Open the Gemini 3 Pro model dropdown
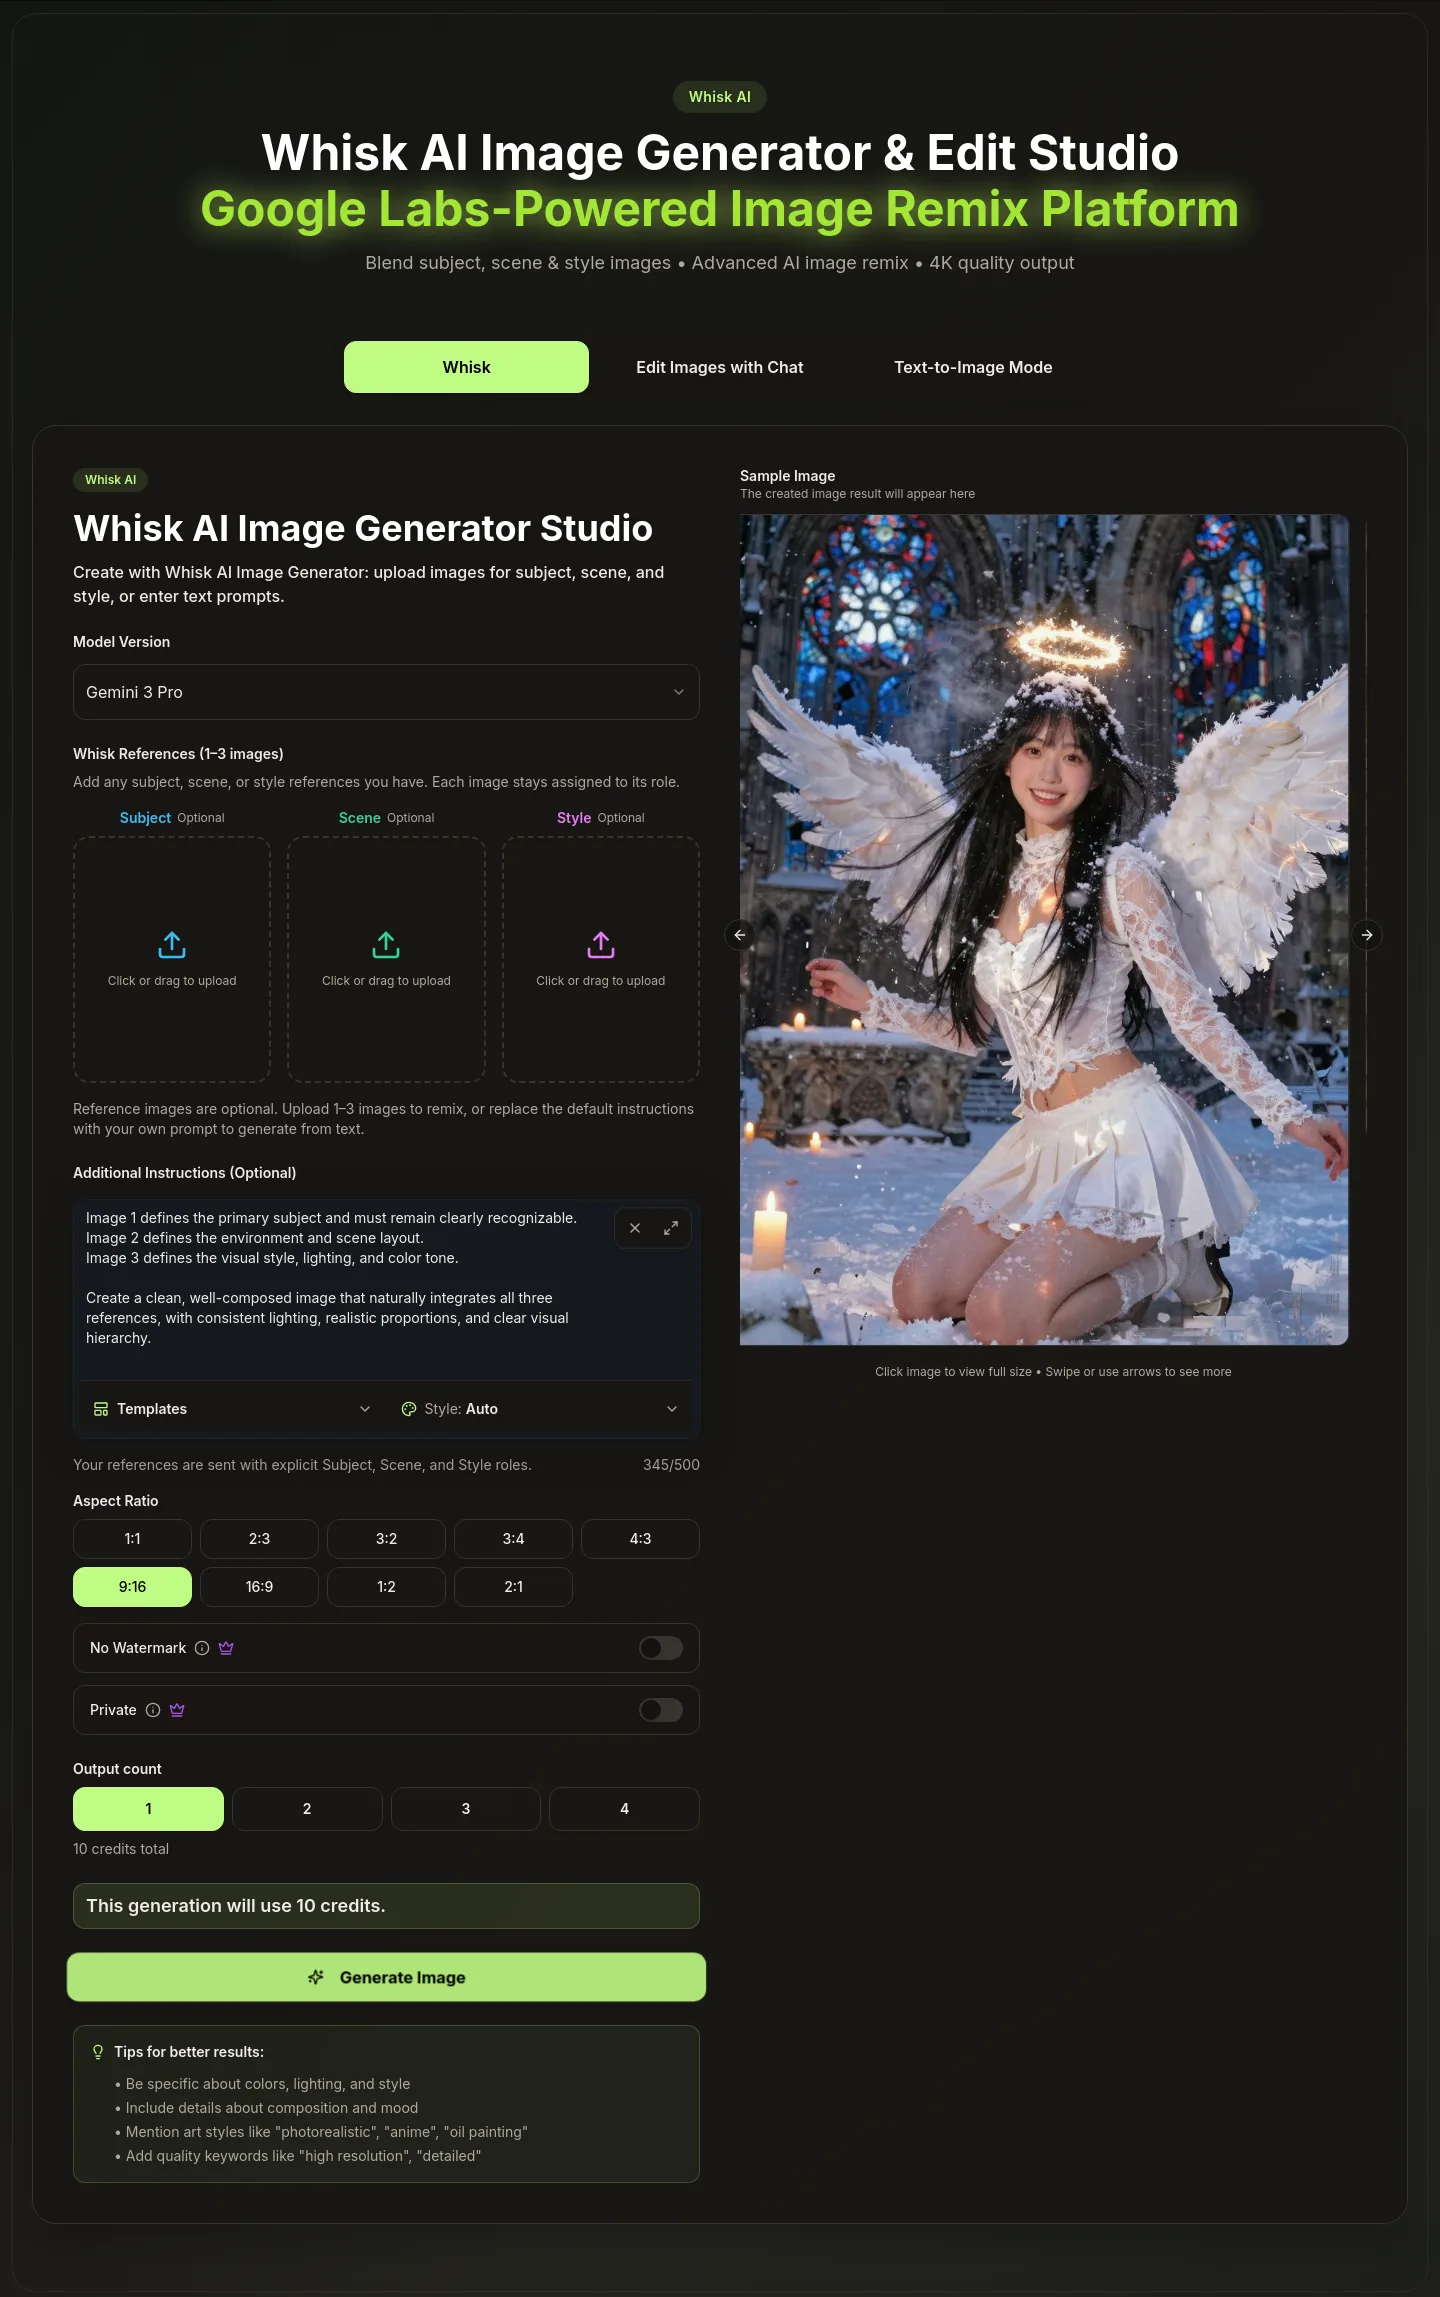Image resolution: width=1440 pixels, height=2297 pixels. coord(386,692)
